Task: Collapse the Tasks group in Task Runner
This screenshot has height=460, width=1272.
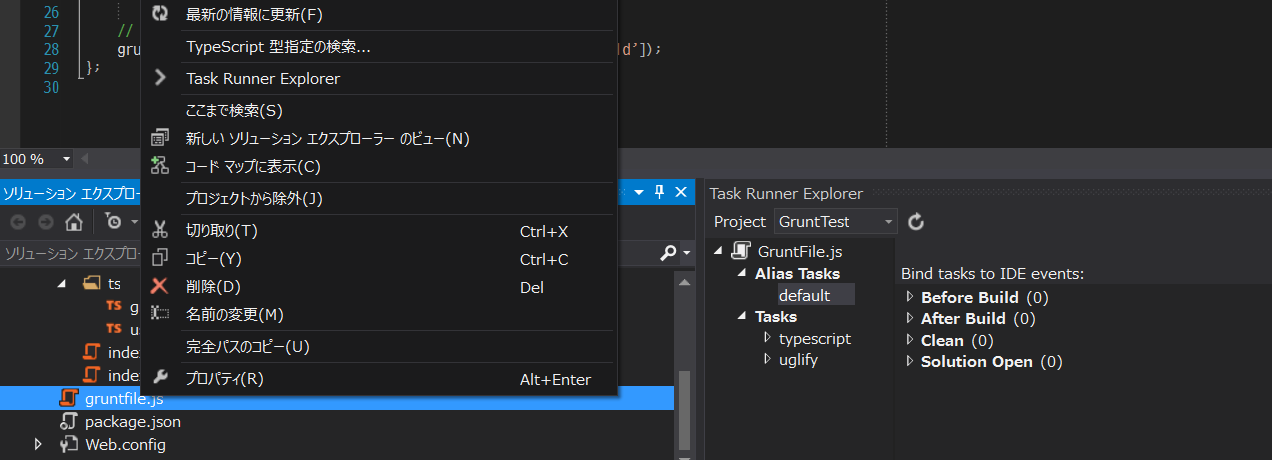Action: click(x=742, y=317)
